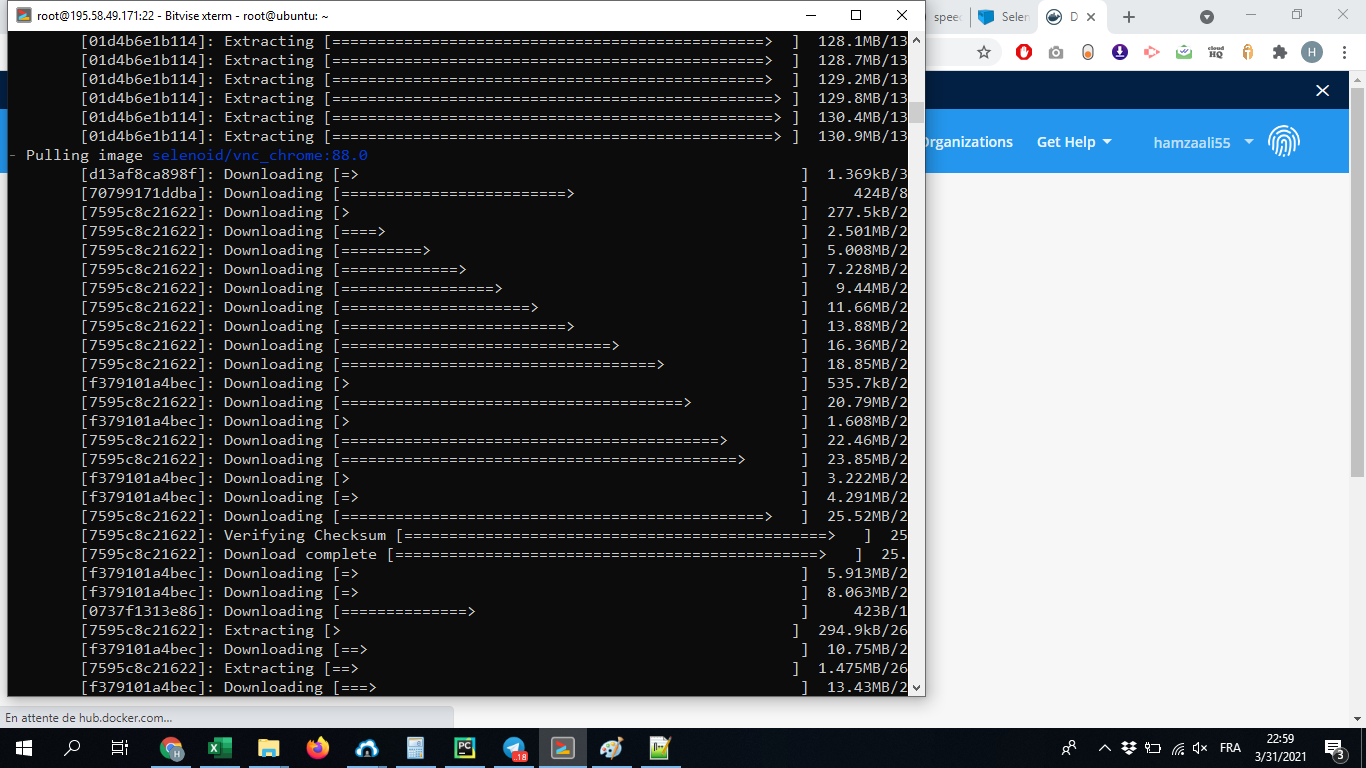Expand the Get Help dropdown

pyautogui.click(x=1074, y=142)
